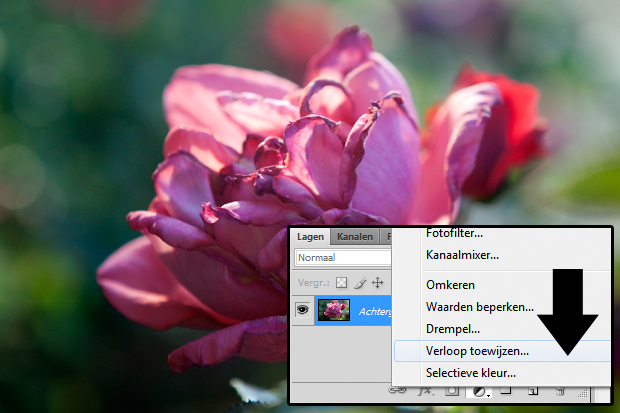Click the Achtergrond layer name
The image size is (620, 413).
(x=374, y=312)
